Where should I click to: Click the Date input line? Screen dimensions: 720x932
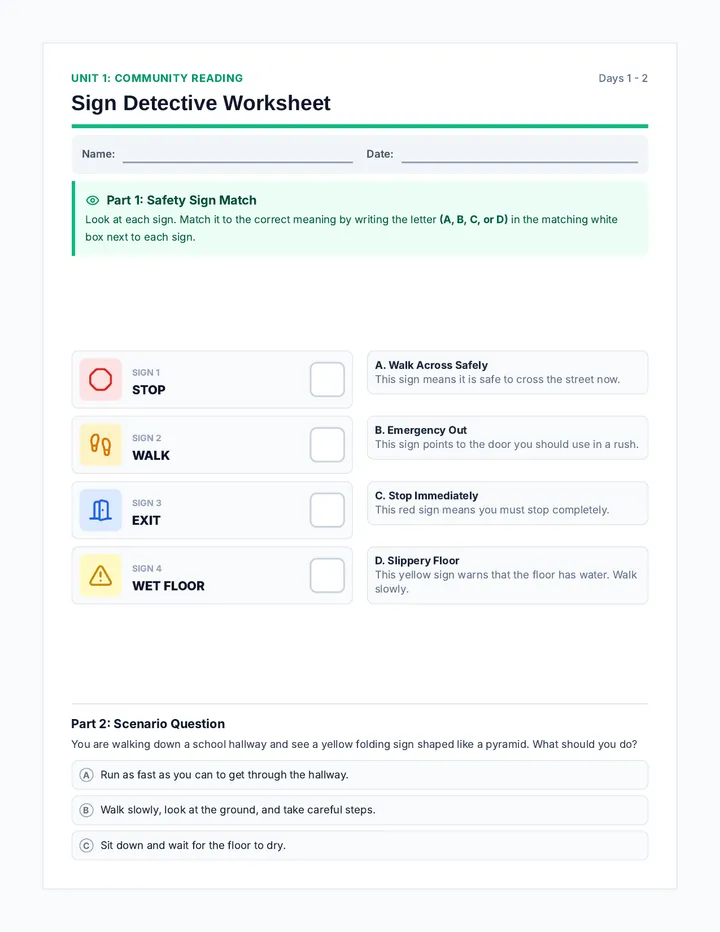520,155
